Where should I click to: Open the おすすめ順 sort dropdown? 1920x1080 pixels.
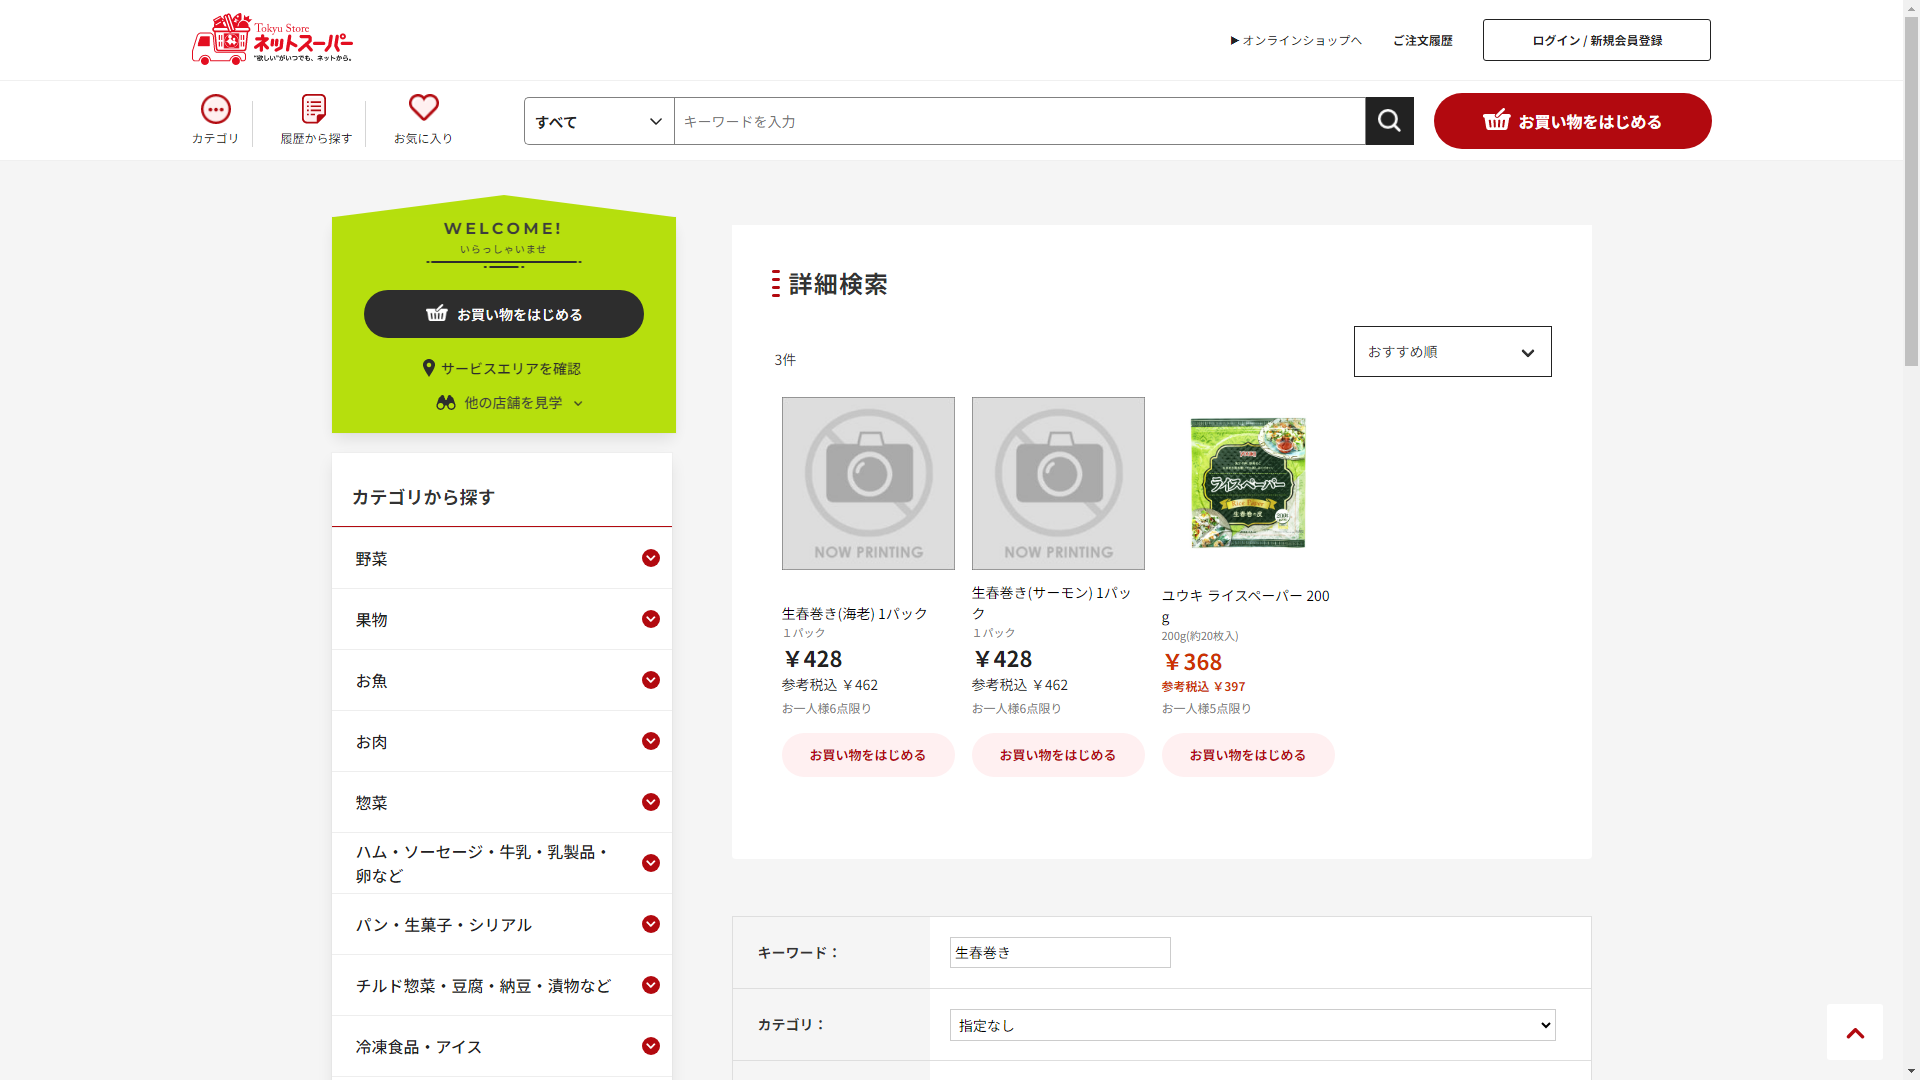point(1452,352)
